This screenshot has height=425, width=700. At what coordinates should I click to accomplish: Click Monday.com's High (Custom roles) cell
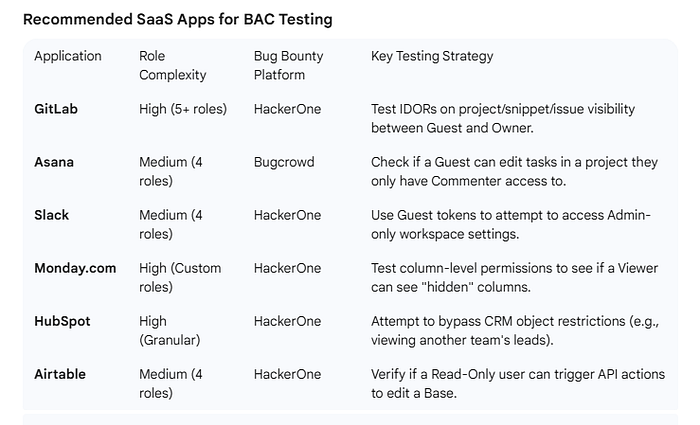(x=180, y=277)
